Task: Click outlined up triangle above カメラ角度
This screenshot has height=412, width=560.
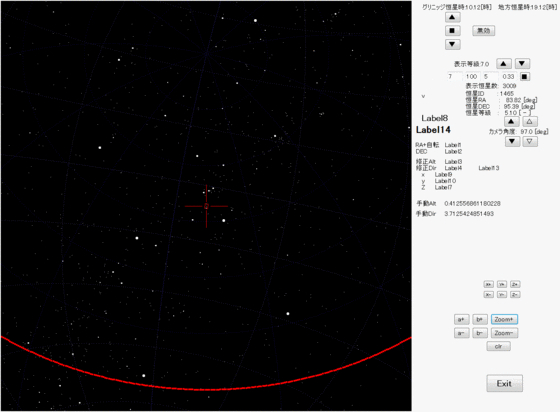Action: pyautogui.click(x=530, y=121)
